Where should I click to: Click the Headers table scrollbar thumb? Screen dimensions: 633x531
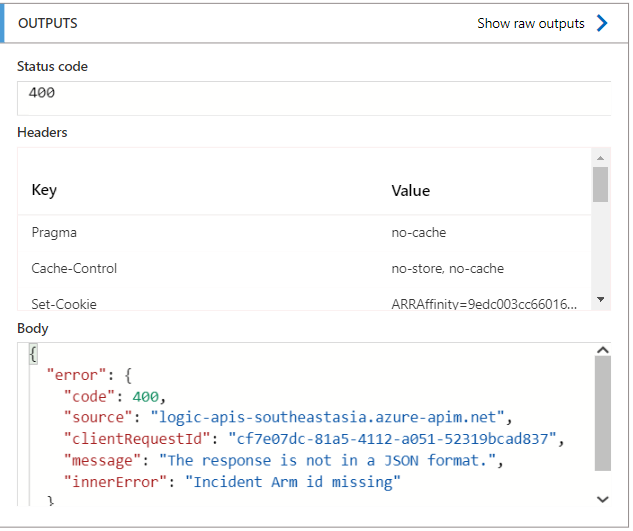(600, 184)
